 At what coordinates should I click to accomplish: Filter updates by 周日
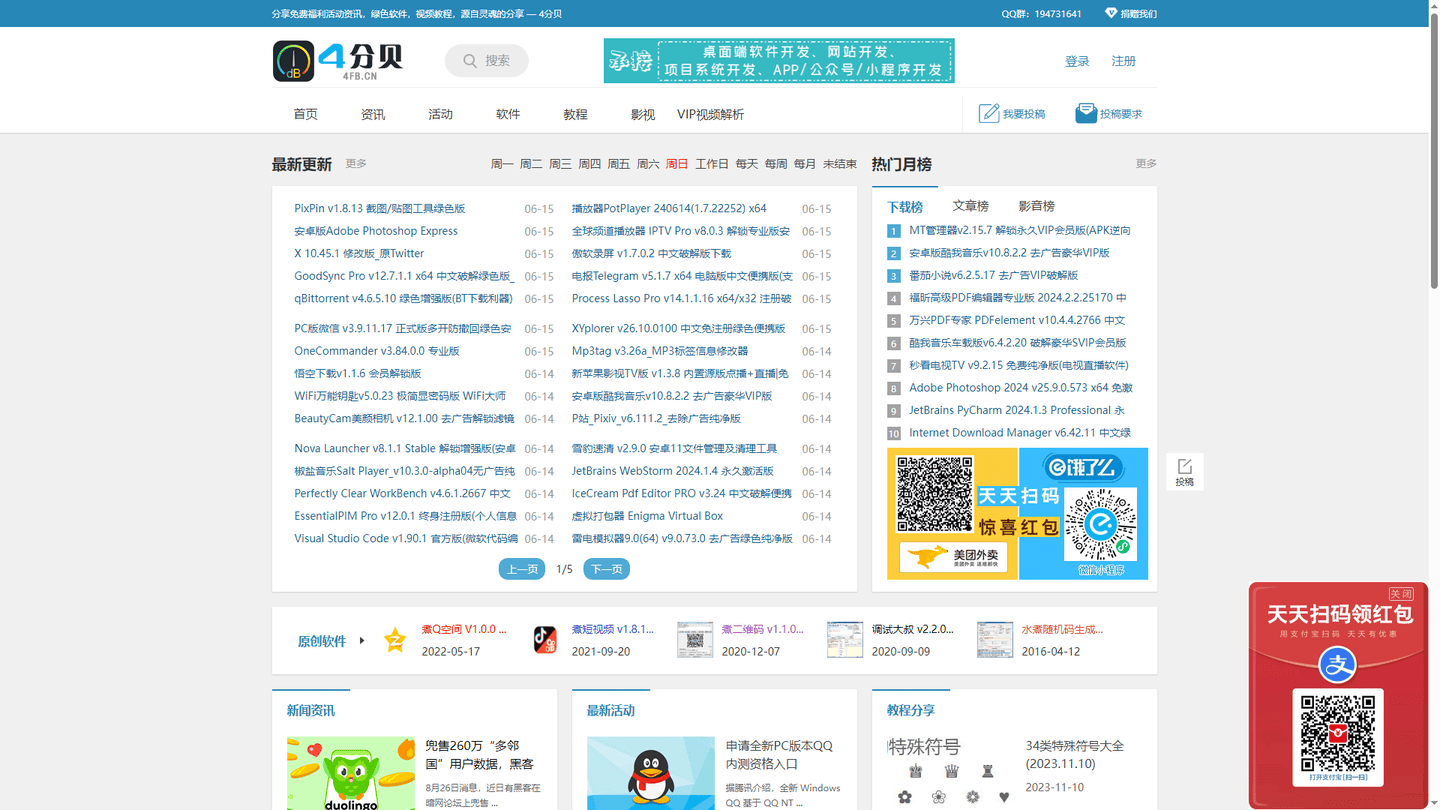point(677,164)
